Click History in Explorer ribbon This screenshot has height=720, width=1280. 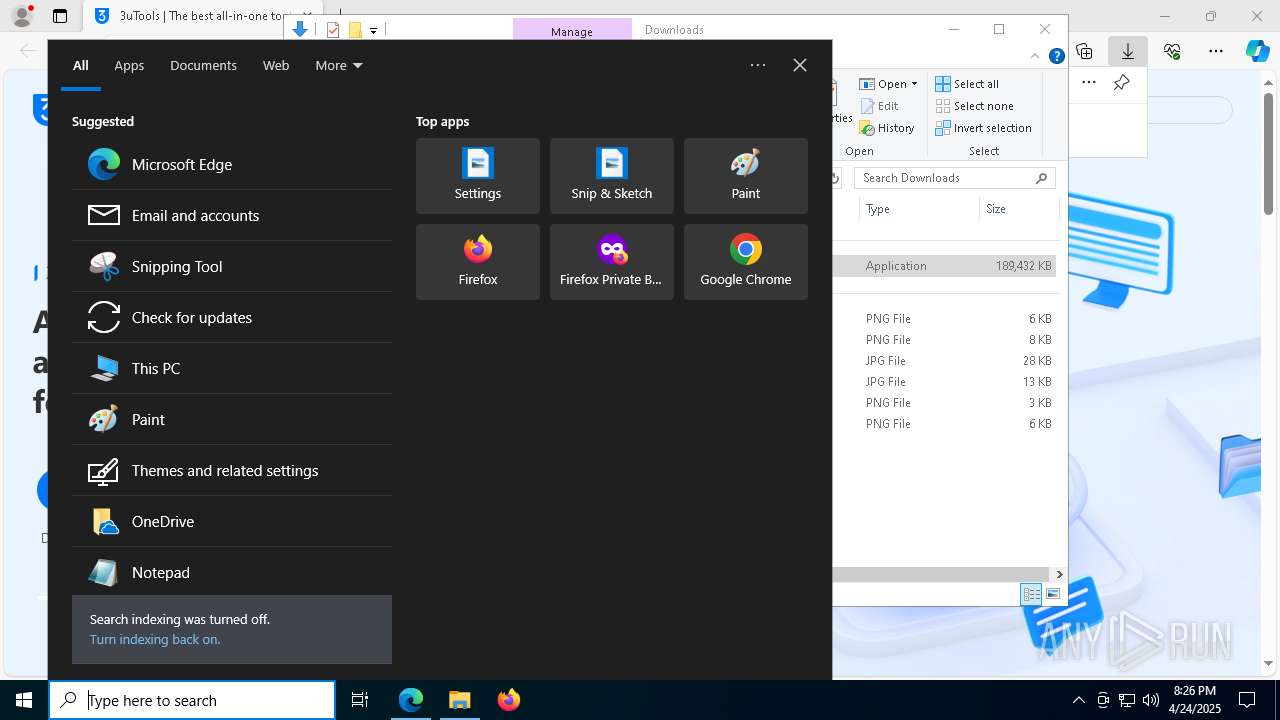coord(887,128)
